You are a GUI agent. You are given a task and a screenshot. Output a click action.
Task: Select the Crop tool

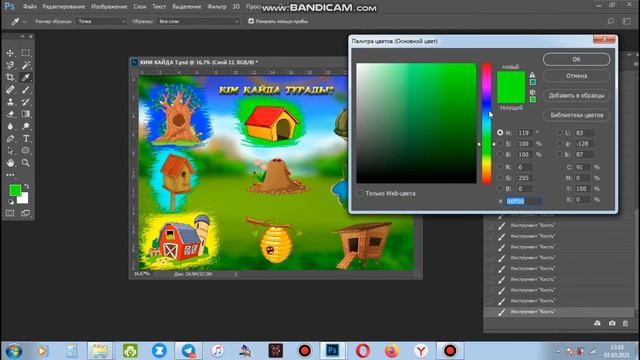click(10, 77)
